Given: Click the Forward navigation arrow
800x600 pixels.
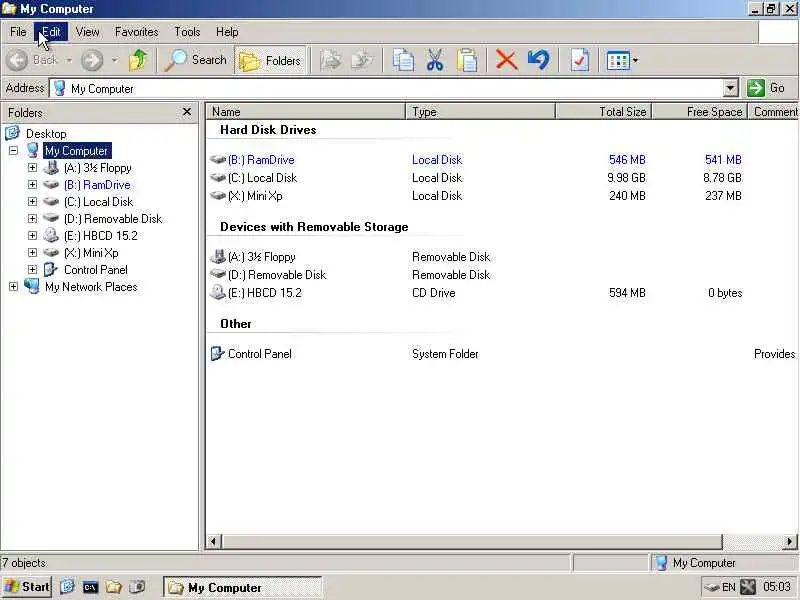Looking at the screenshot, I should coord(92,60).
